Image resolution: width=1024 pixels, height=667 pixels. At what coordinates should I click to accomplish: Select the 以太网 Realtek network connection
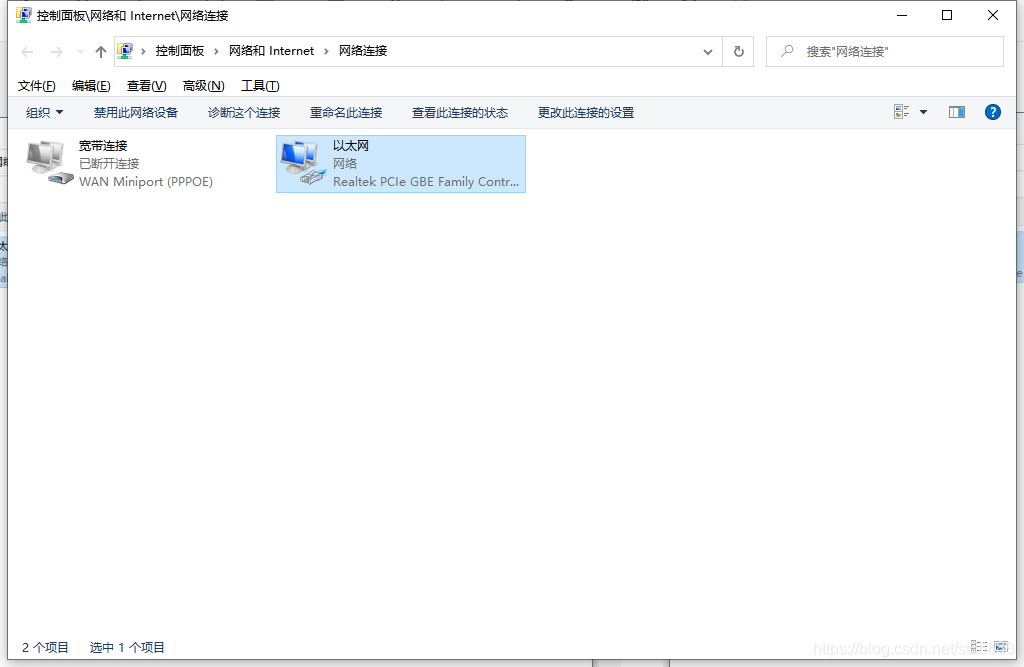pyautogui.click(x=400, y=163)
